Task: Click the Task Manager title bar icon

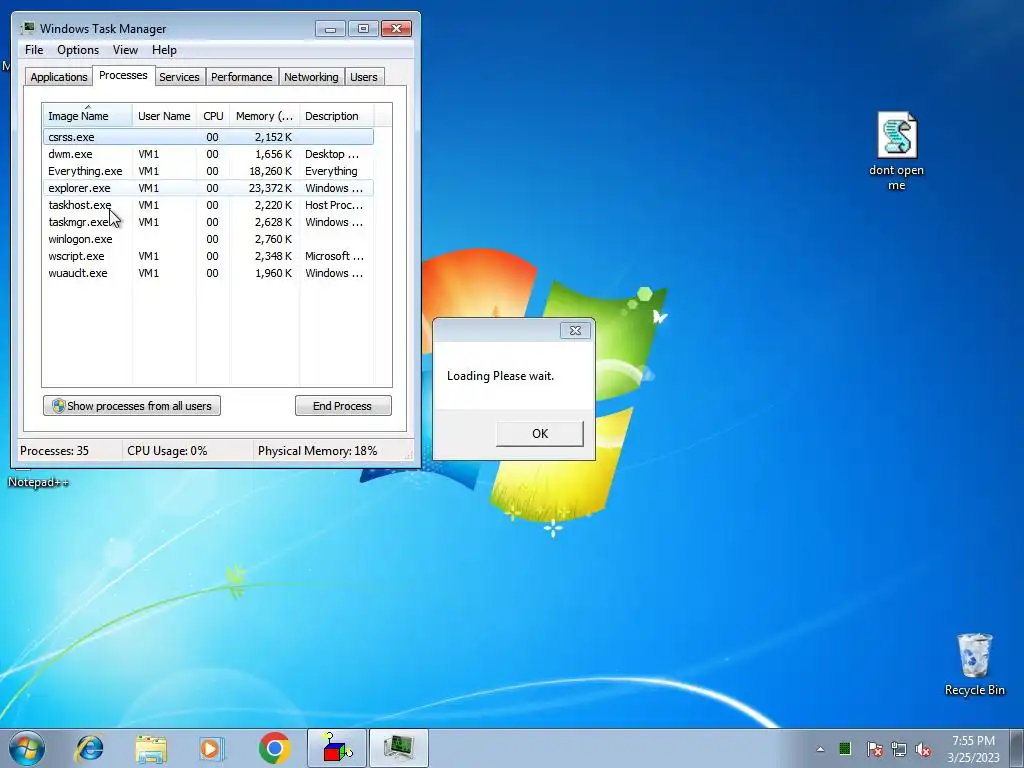Action: pyautogui.click(x=28, y=28)
